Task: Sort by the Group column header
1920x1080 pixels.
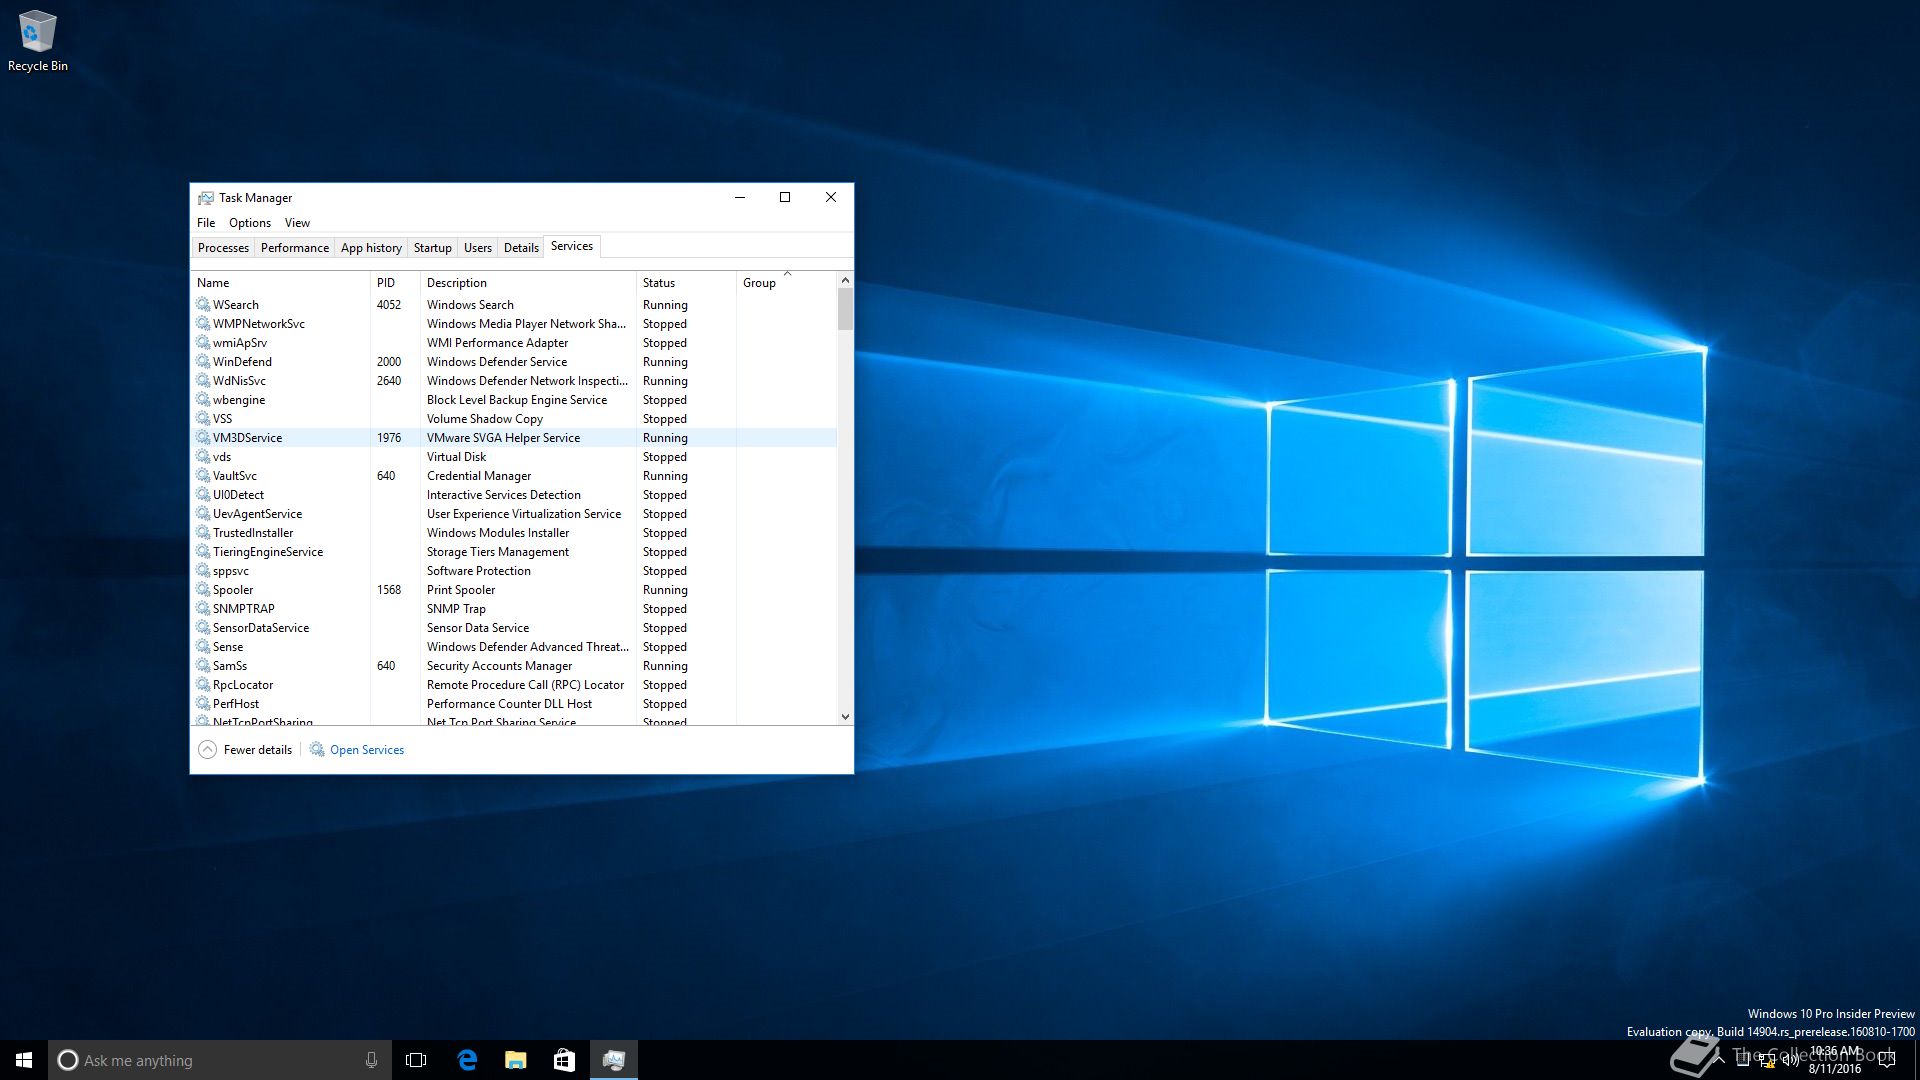Action: tap(786, 283)
